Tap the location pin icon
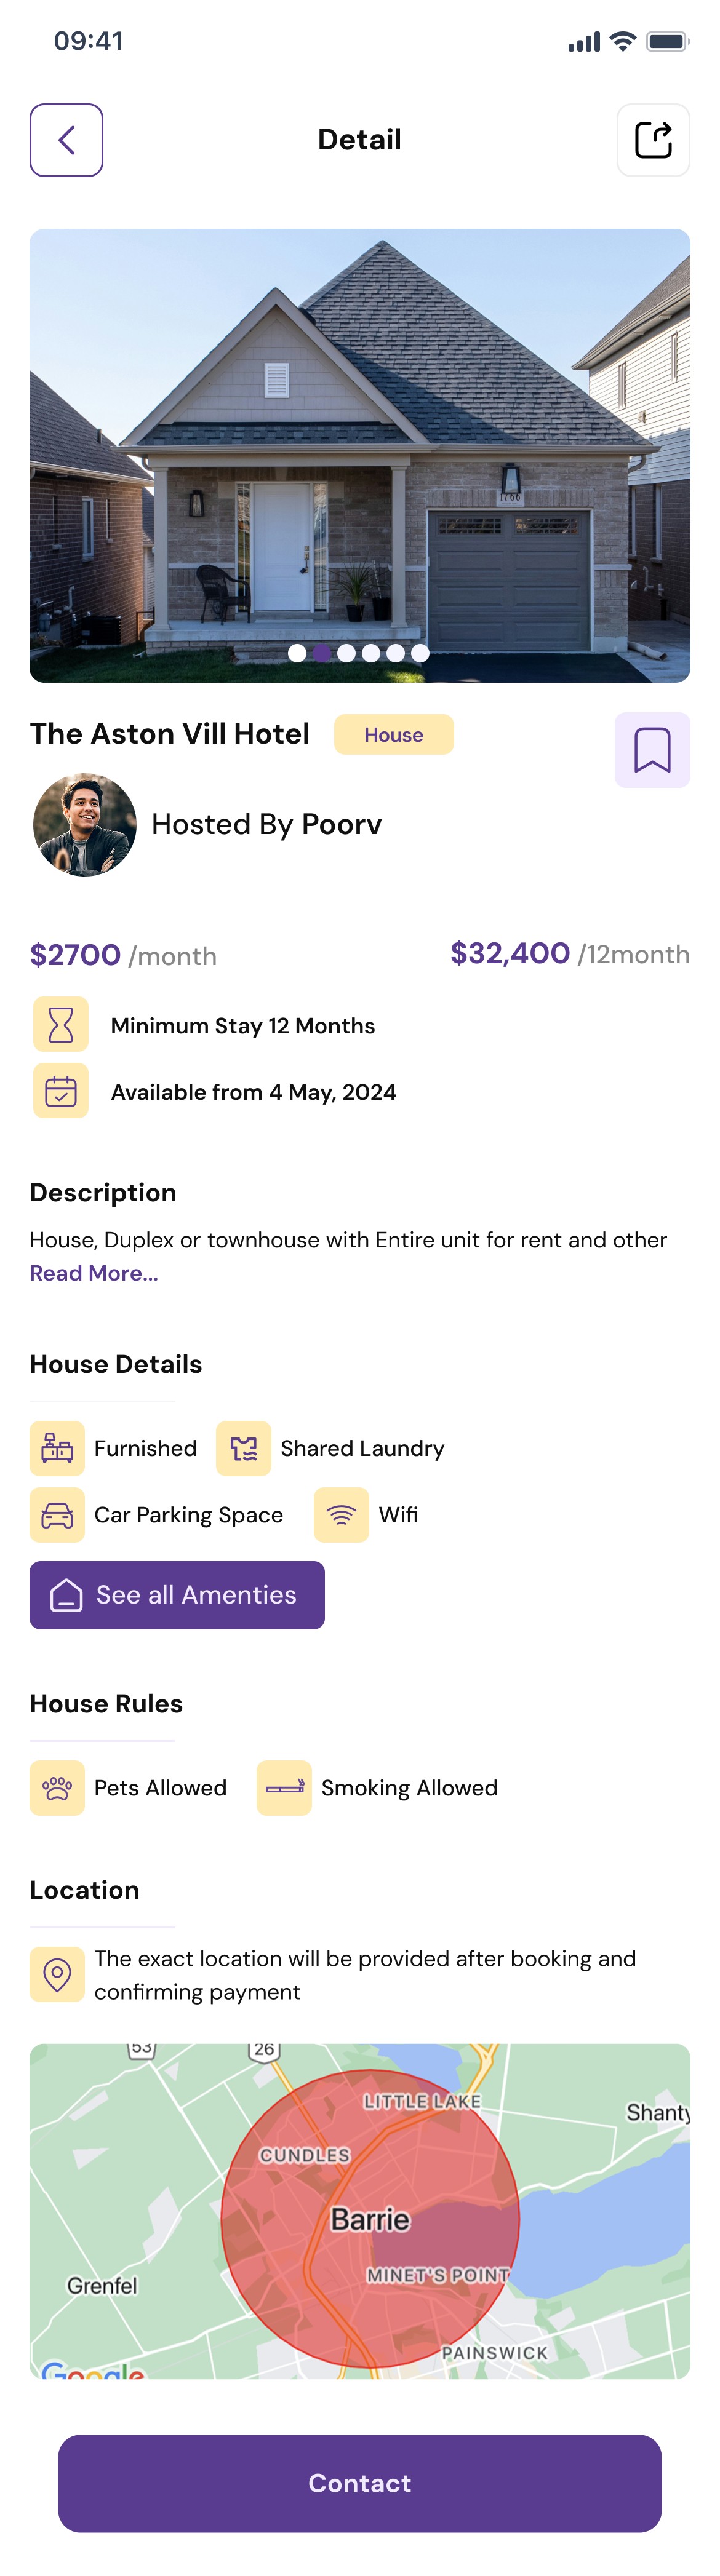The image size is (720, 2576). pos(57,1975)
